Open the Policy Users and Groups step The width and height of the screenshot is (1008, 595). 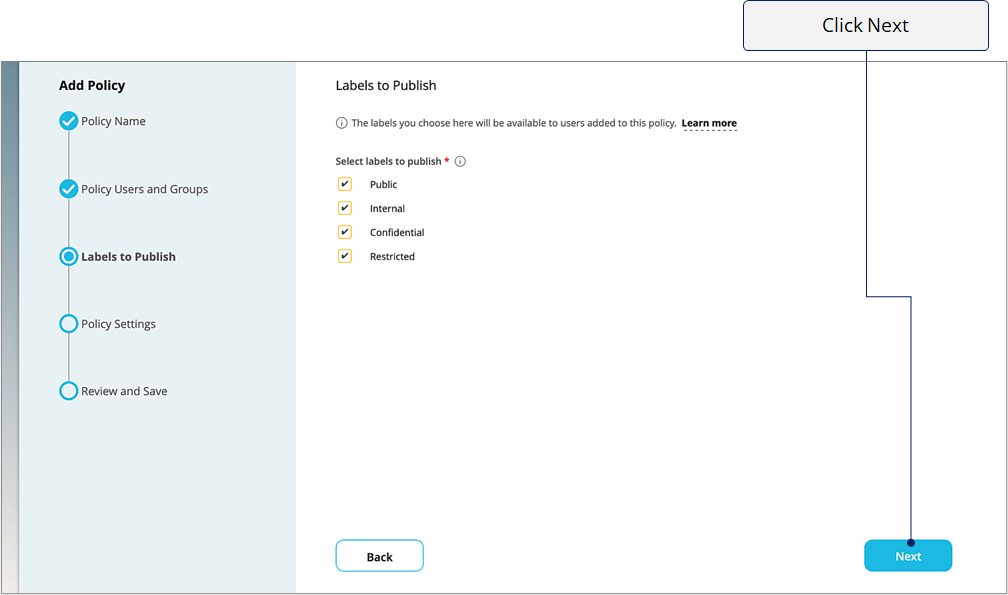(145, 189)
